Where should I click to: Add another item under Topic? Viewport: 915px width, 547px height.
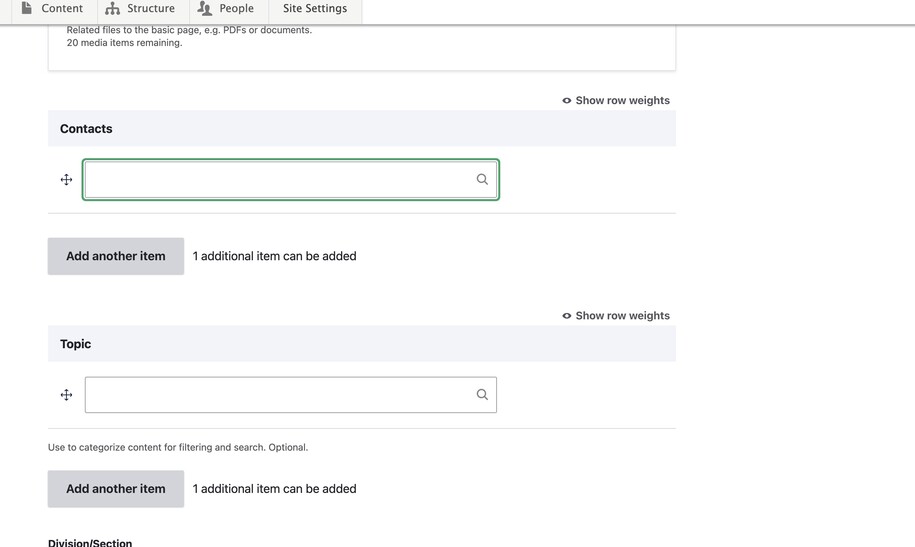point(116,489)
